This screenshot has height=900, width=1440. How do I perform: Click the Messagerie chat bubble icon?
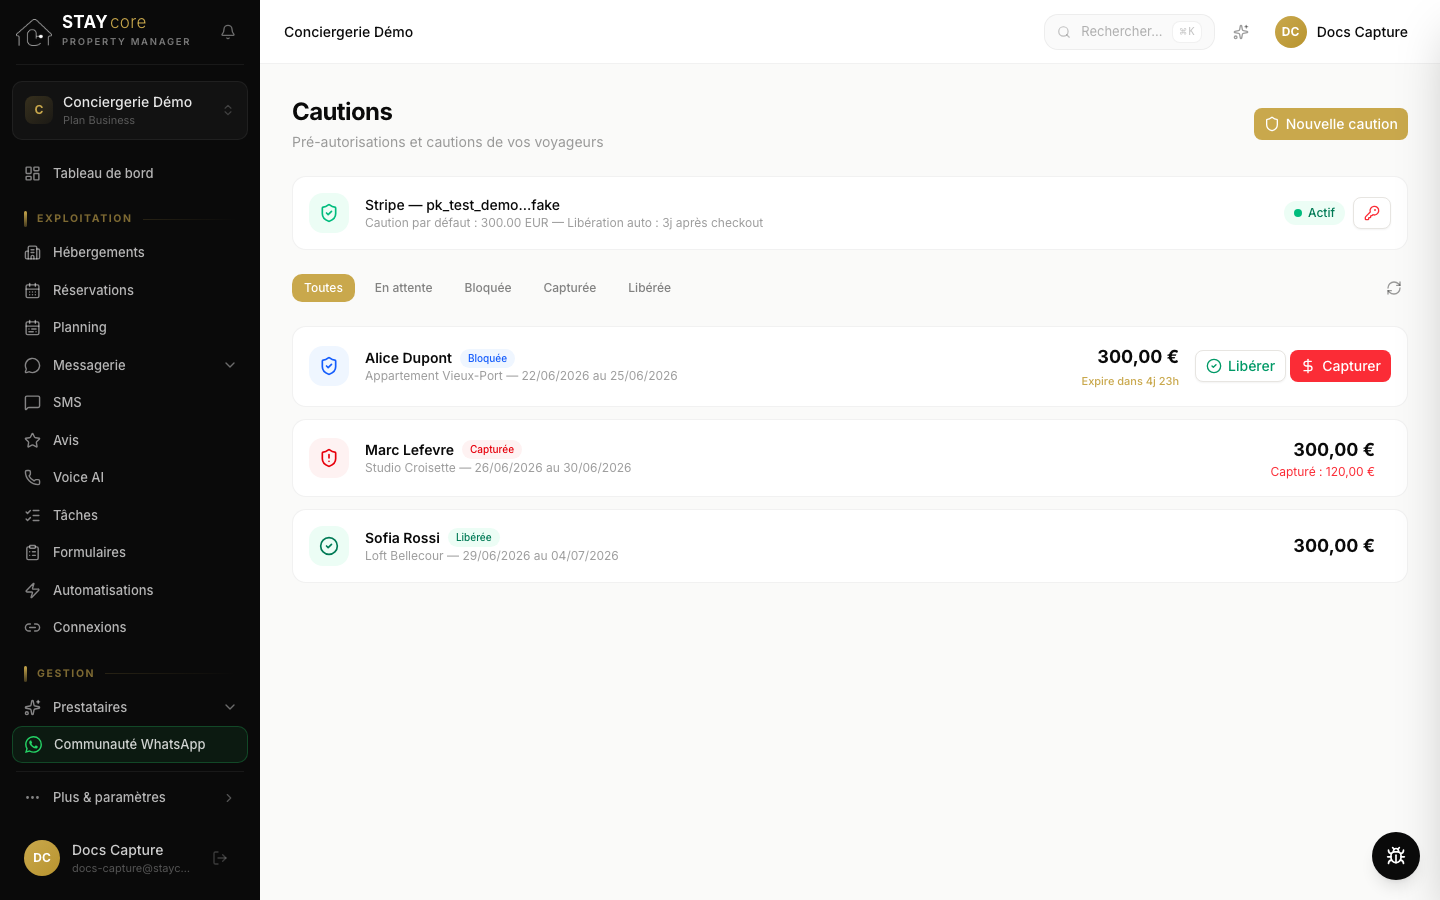tap(32, 366)
